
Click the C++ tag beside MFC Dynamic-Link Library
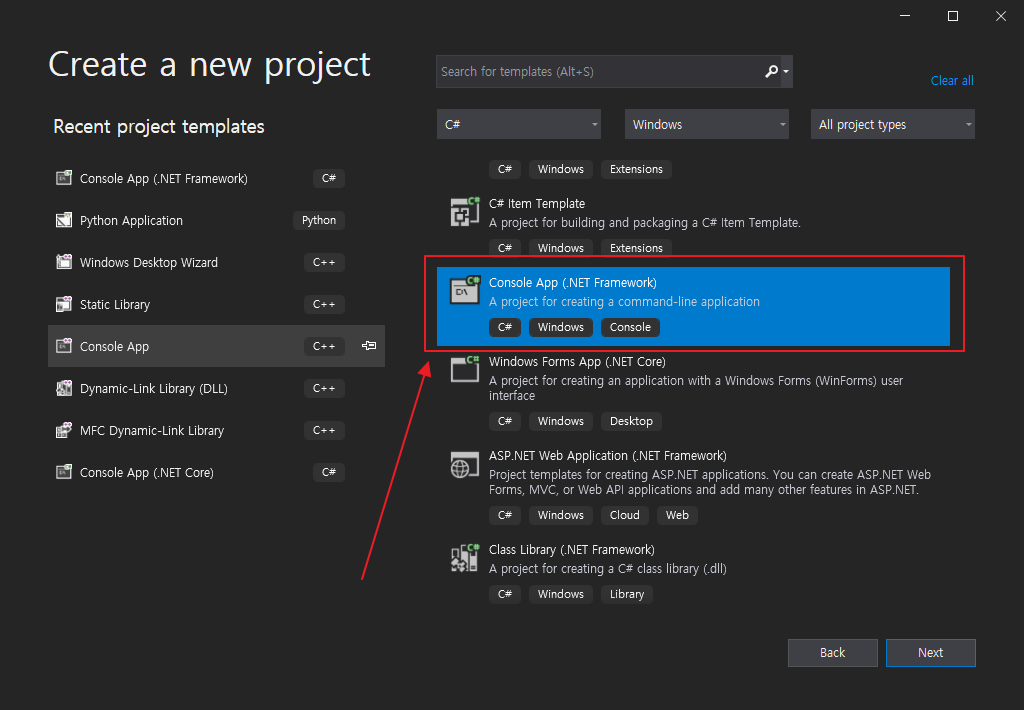click(x=324, y=430)
